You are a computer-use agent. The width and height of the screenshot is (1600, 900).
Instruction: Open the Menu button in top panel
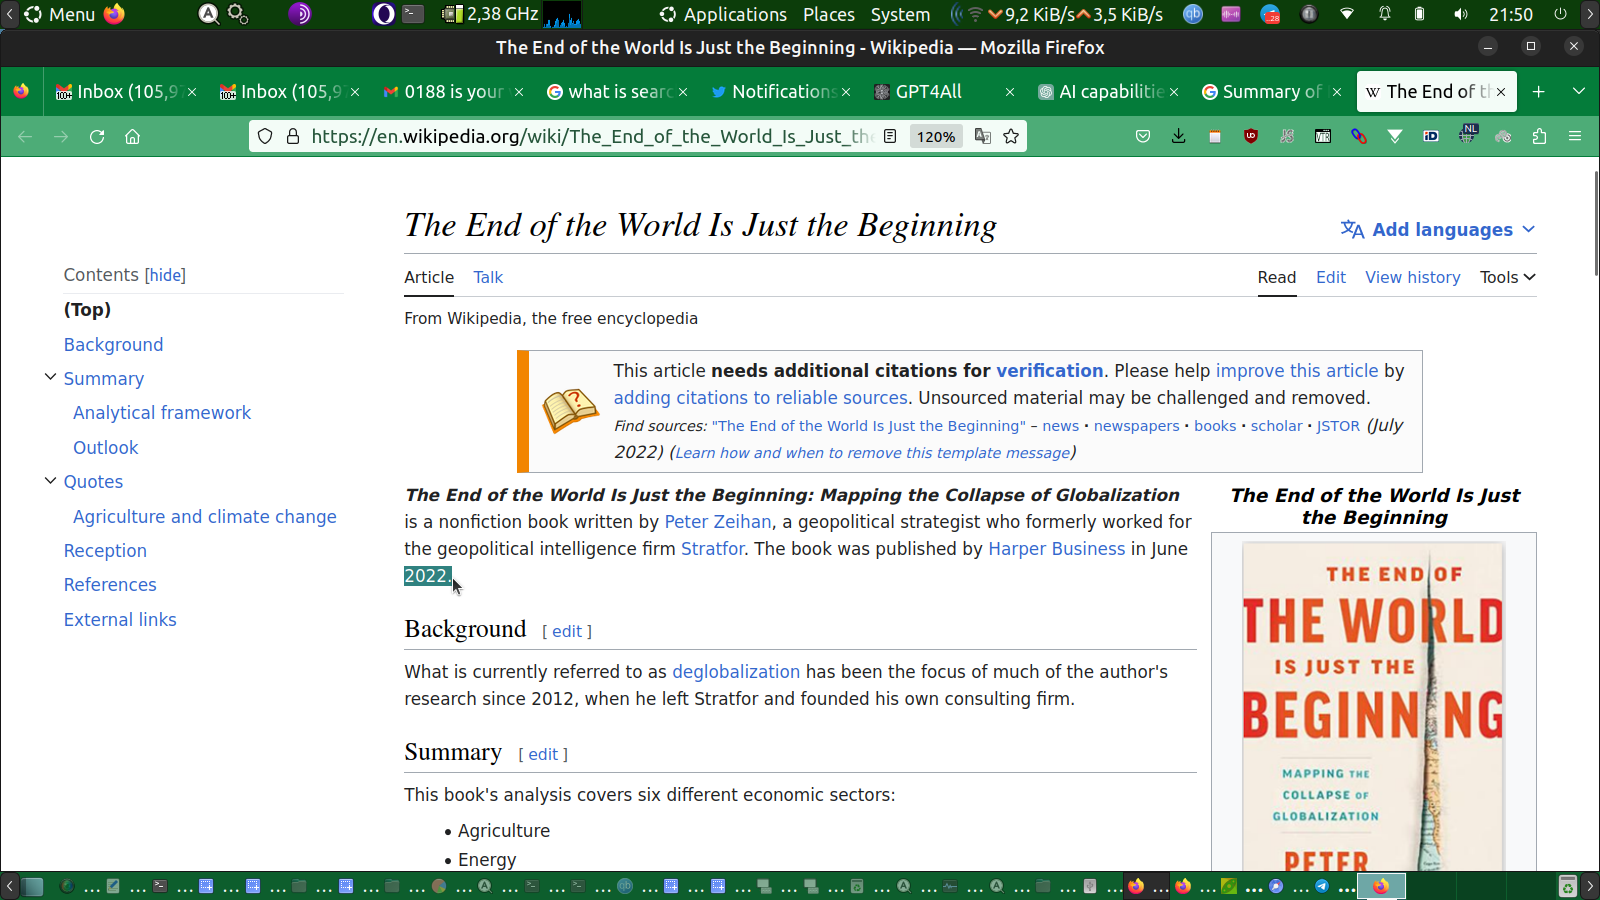[x=60, y=14]
